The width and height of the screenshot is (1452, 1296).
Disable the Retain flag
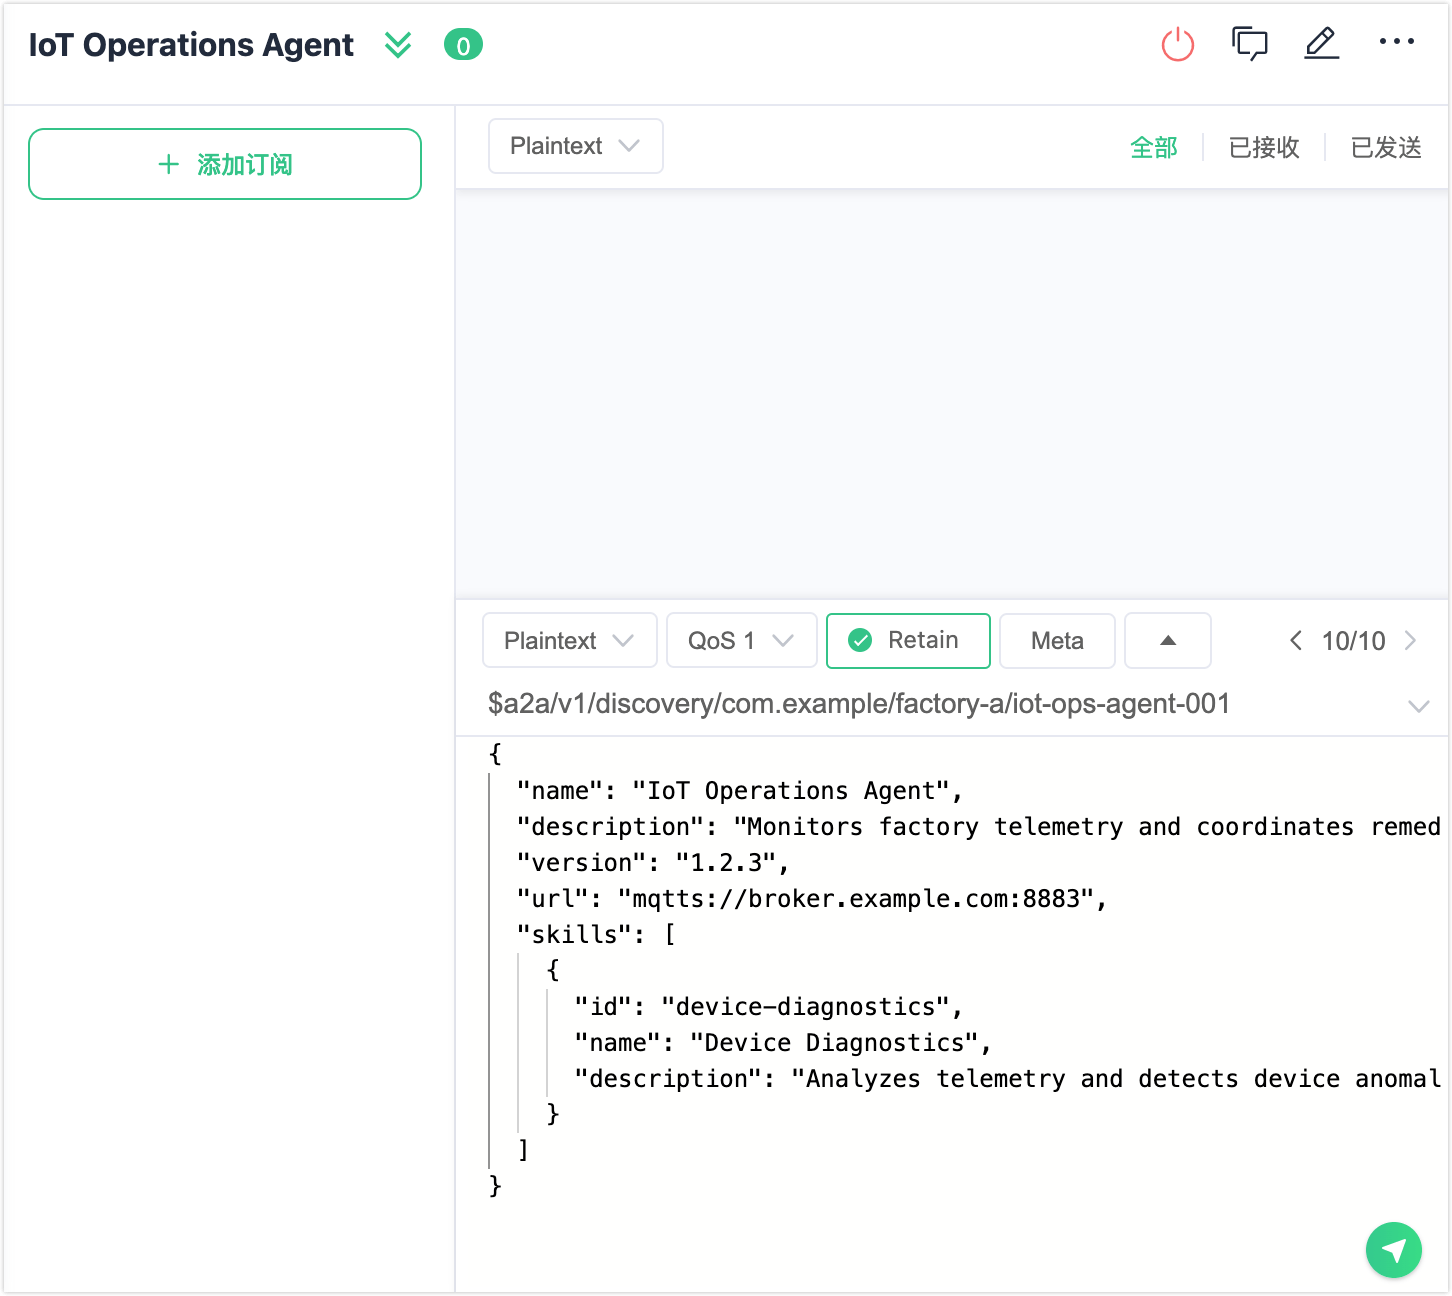(x=907, y=640)
